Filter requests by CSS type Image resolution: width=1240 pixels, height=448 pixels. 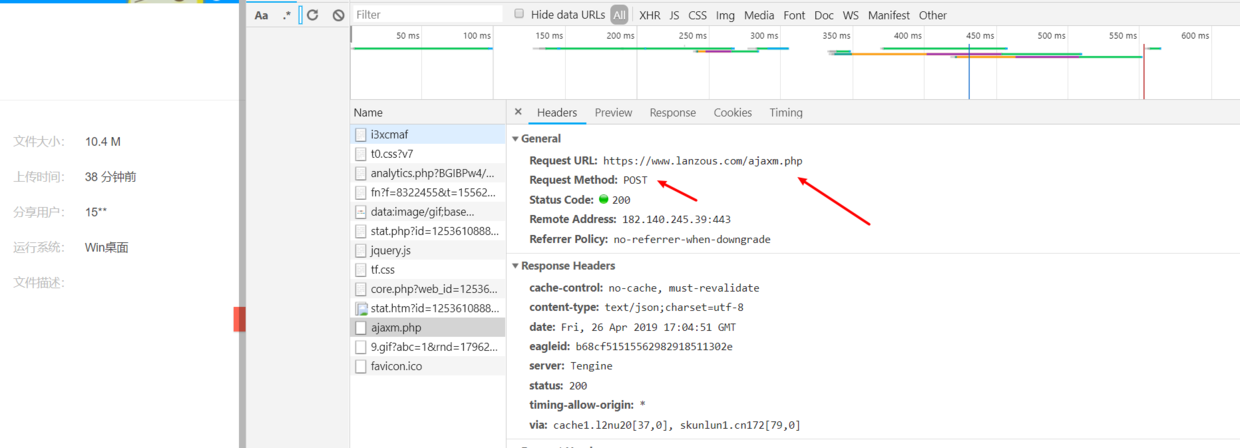(698, 15)
